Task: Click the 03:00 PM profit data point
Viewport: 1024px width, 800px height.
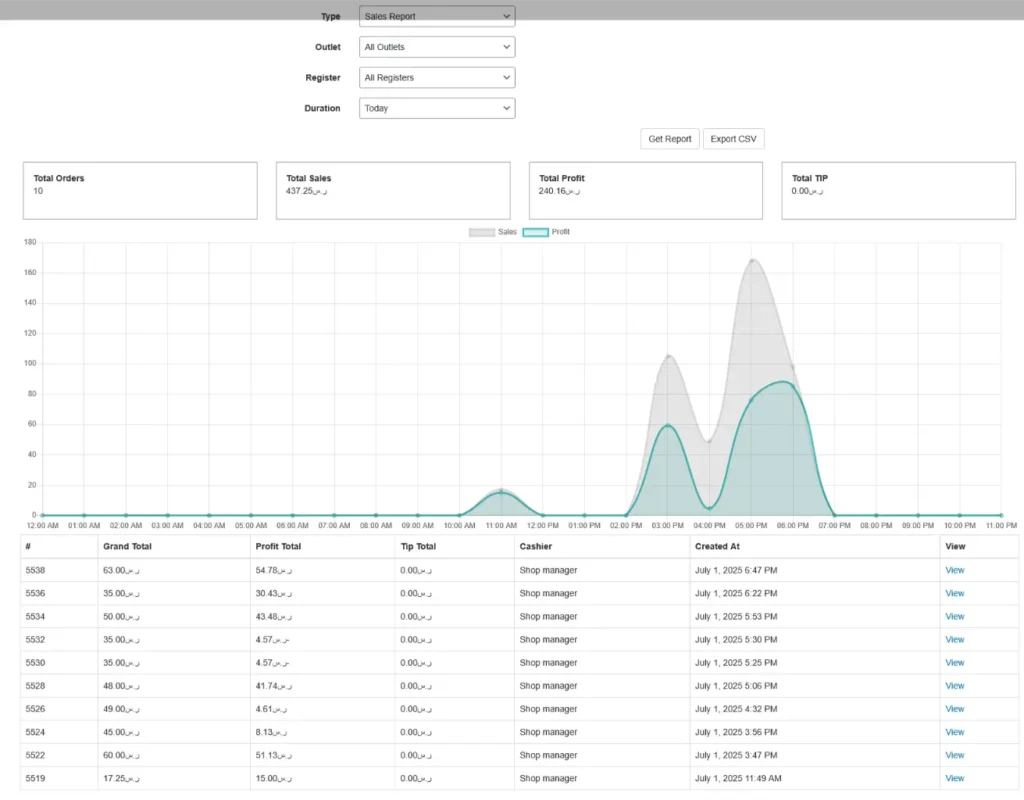Action: (668, 426)
